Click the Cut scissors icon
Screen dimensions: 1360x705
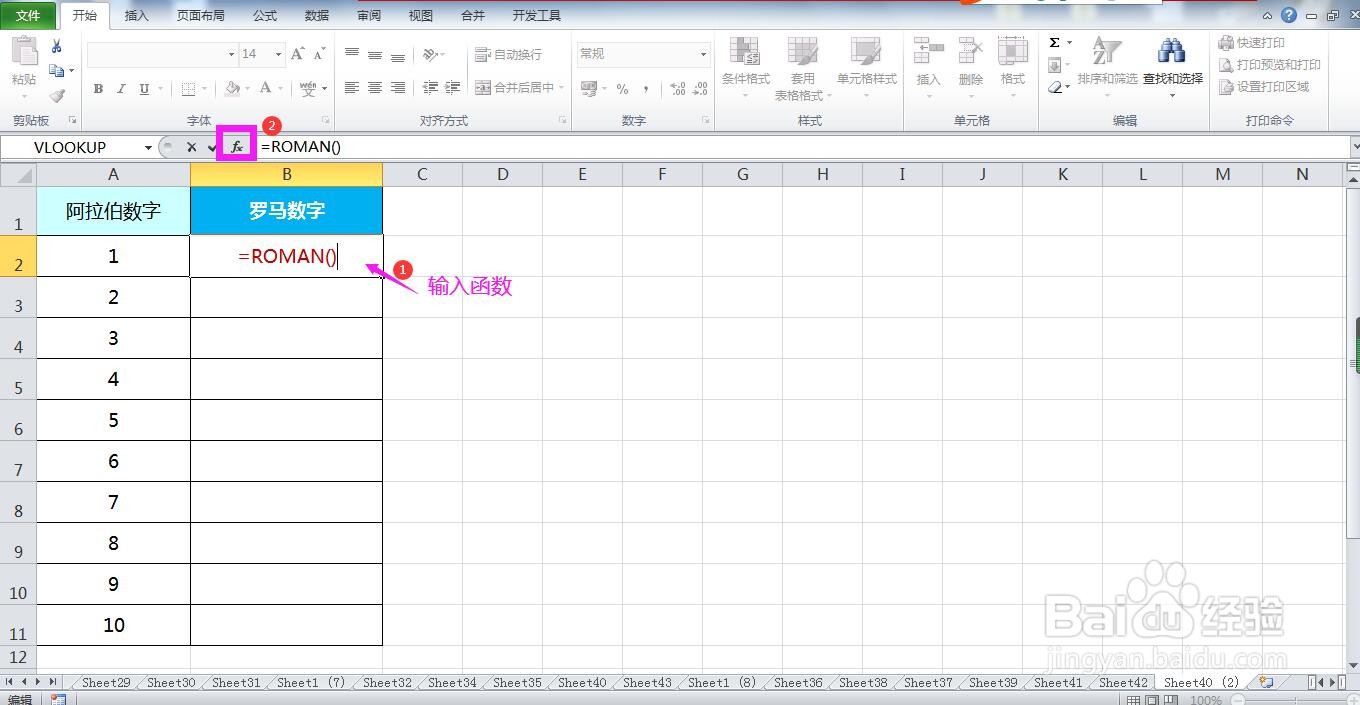point(57,46)
